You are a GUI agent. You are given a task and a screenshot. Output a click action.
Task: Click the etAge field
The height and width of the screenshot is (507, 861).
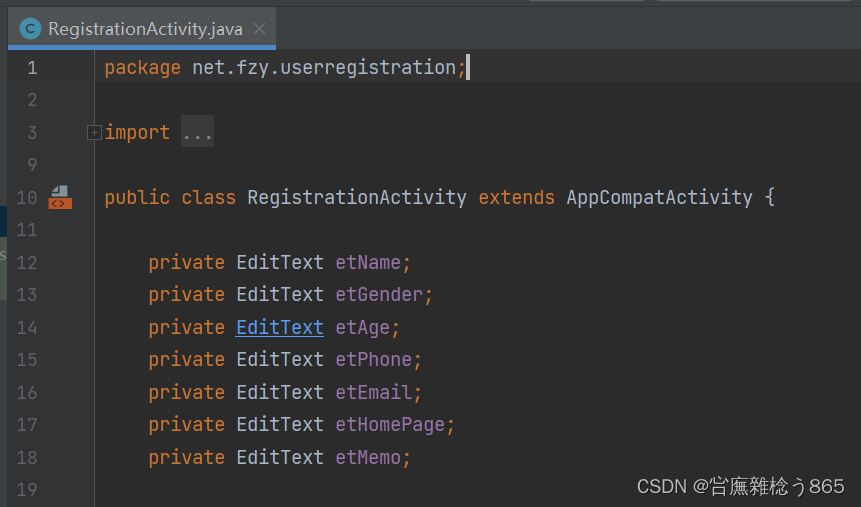point(362,328)
